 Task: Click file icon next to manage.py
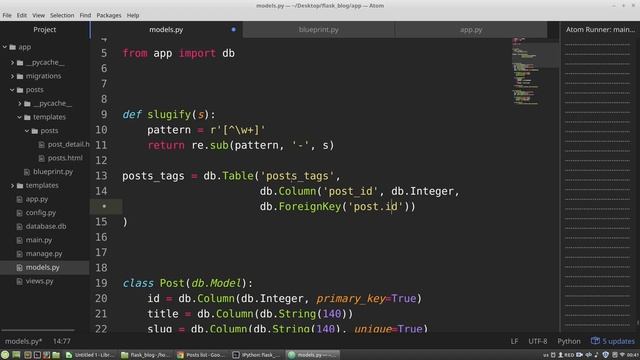19,253
